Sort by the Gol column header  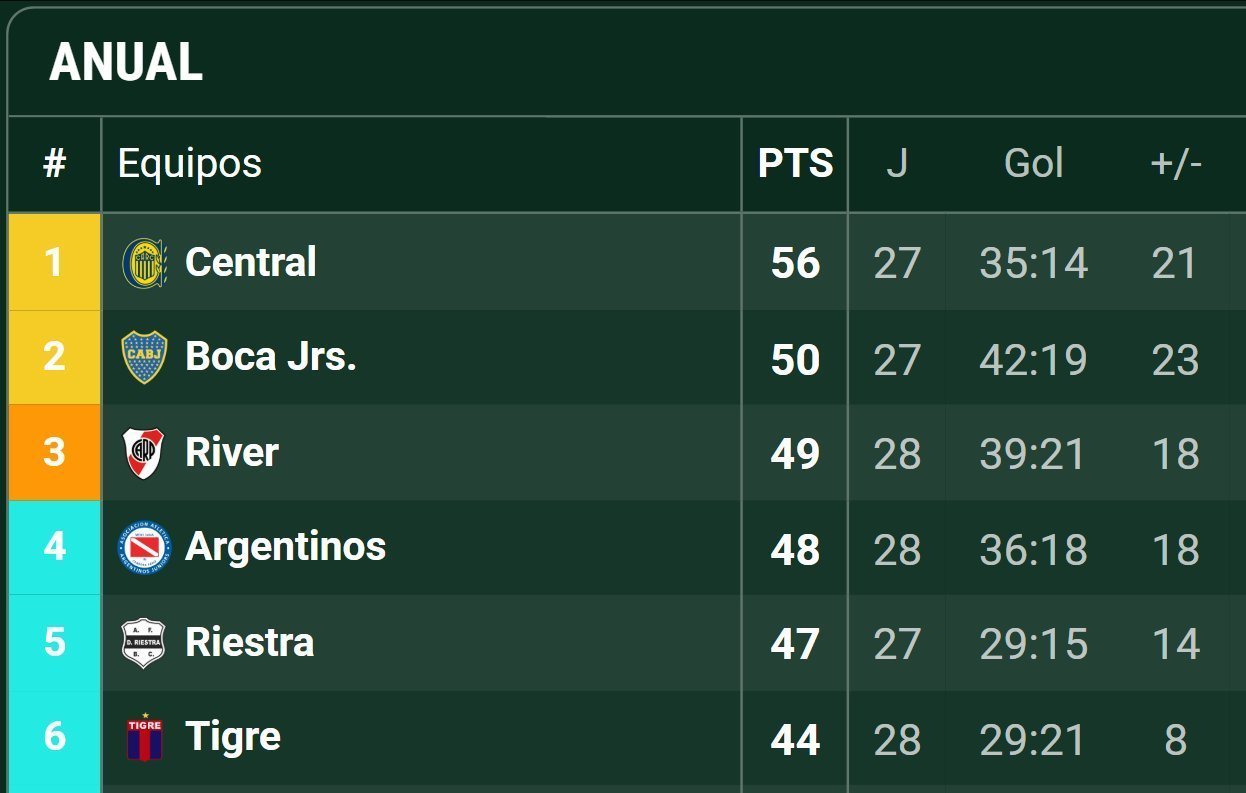coord(1033,164)
